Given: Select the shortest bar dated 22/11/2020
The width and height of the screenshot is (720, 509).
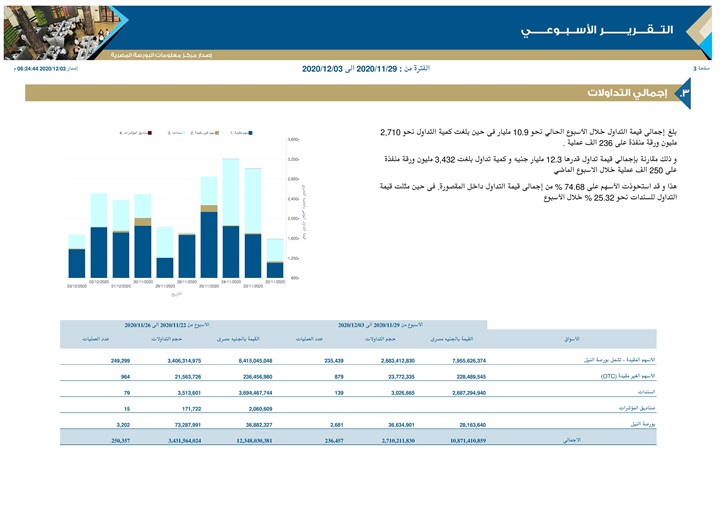Looking at the screenshot, I should (x=275, y=258).
